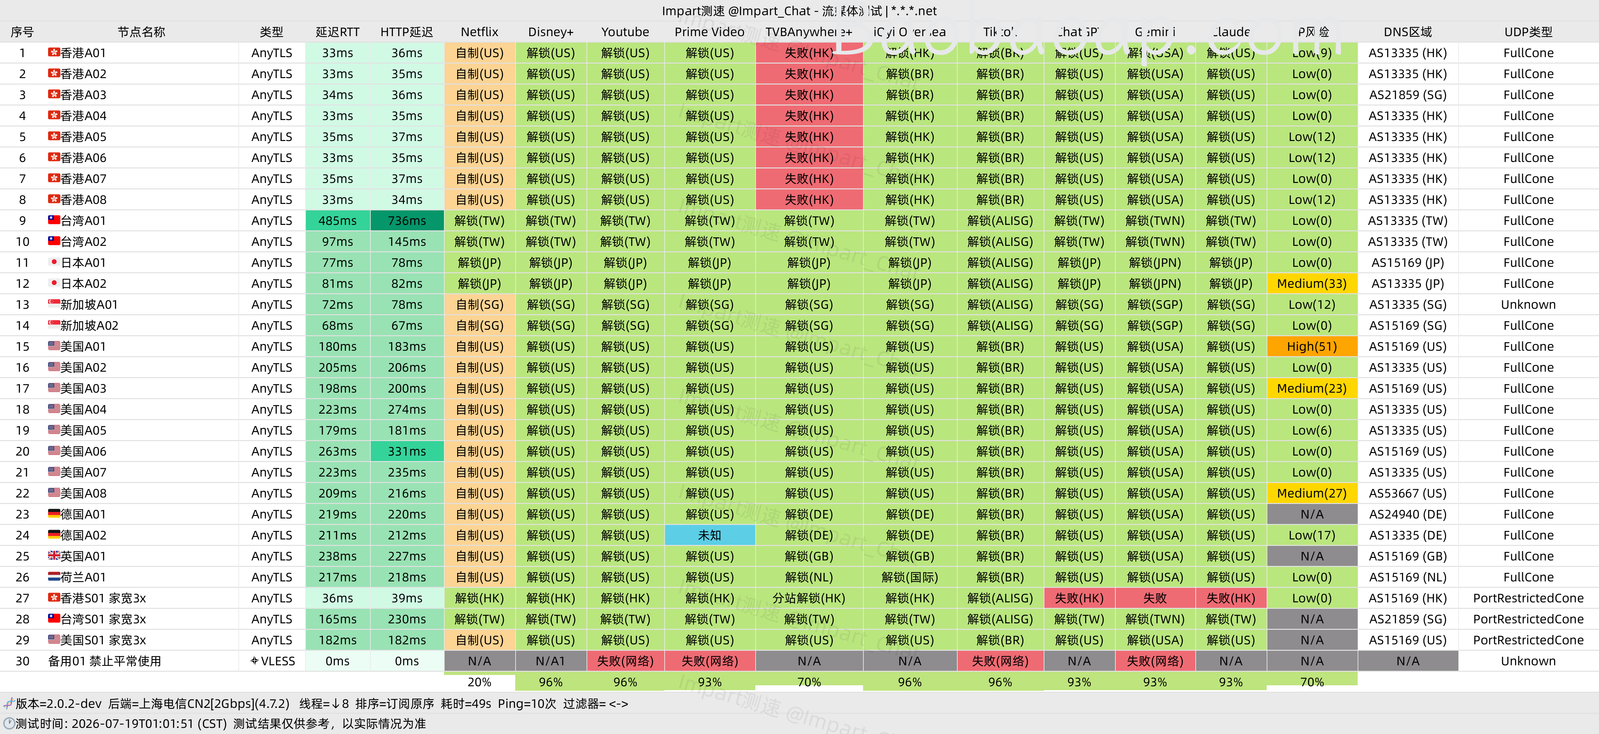This screenshot has height=734, width=1599.
Task: Select the Disney+ column header
Action: [551, 32]
